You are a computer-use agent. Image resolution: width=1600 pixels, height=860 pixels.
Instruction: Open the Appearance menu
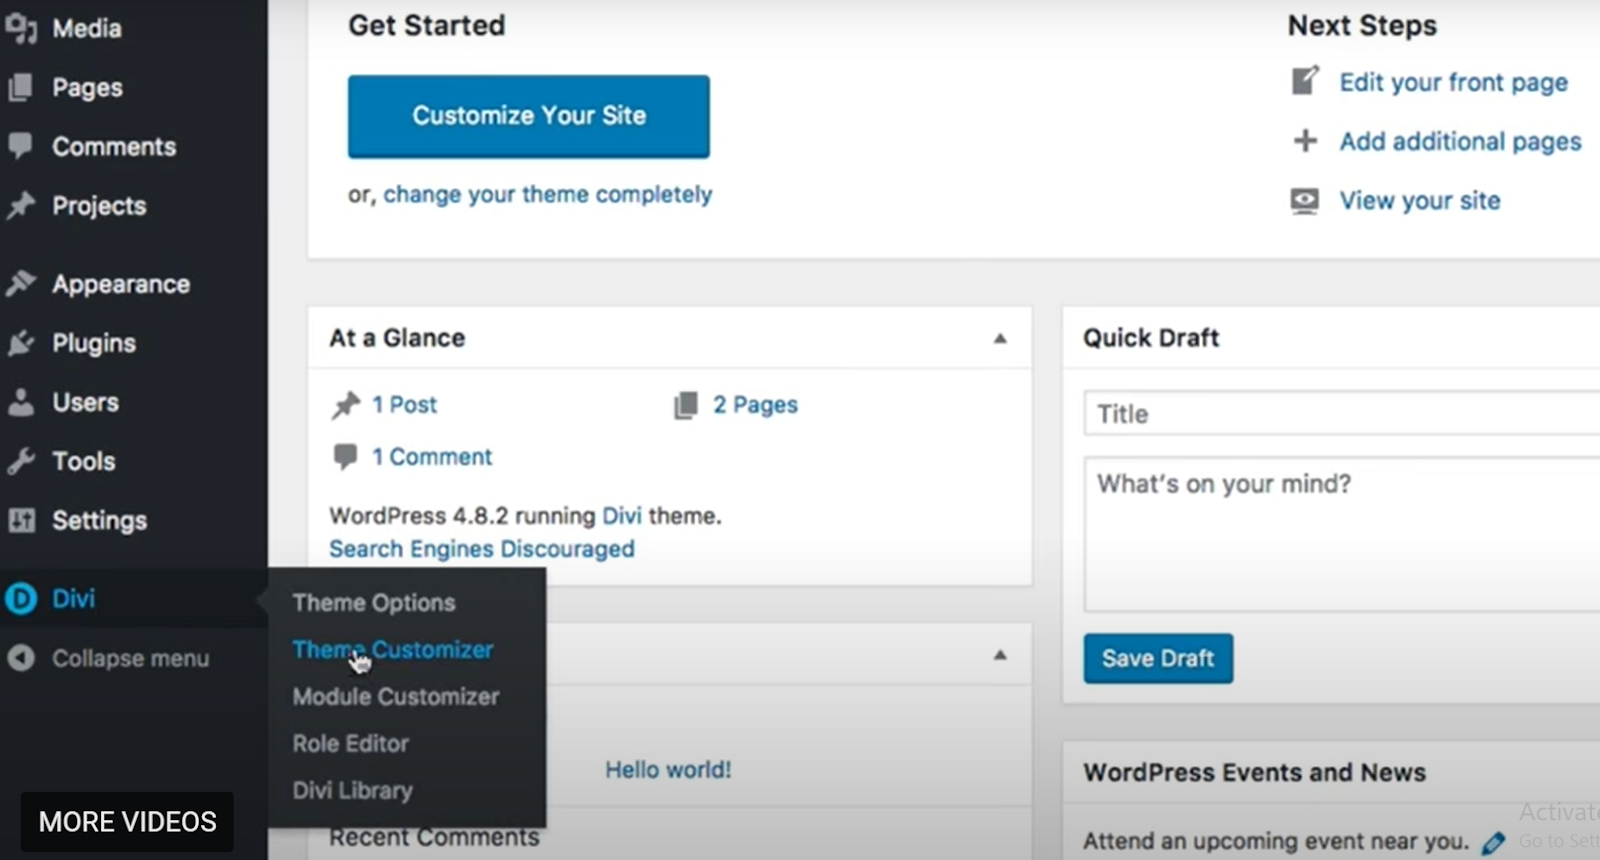point(121,285)
